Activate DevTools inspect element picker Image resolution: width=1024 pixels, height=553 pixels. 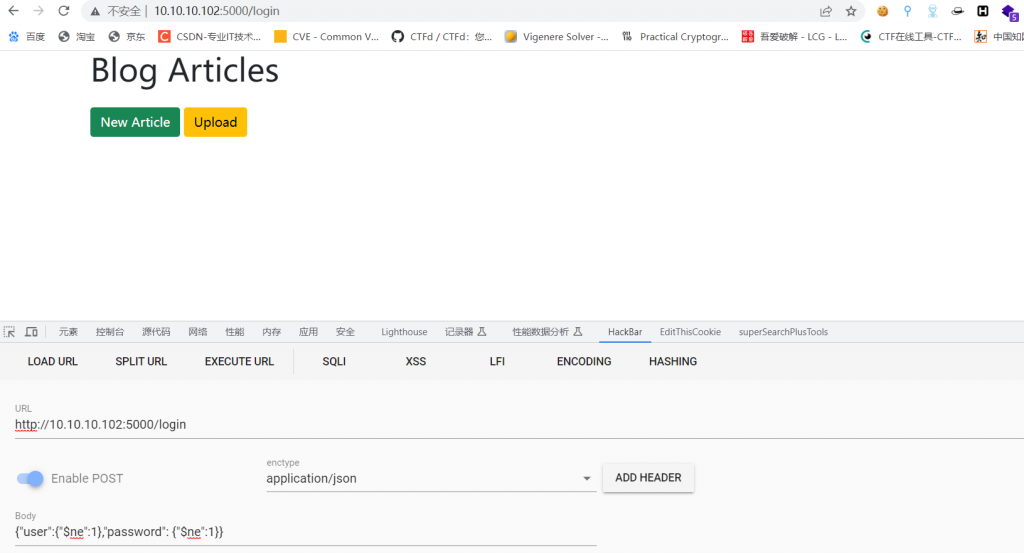tap(10, 332)
